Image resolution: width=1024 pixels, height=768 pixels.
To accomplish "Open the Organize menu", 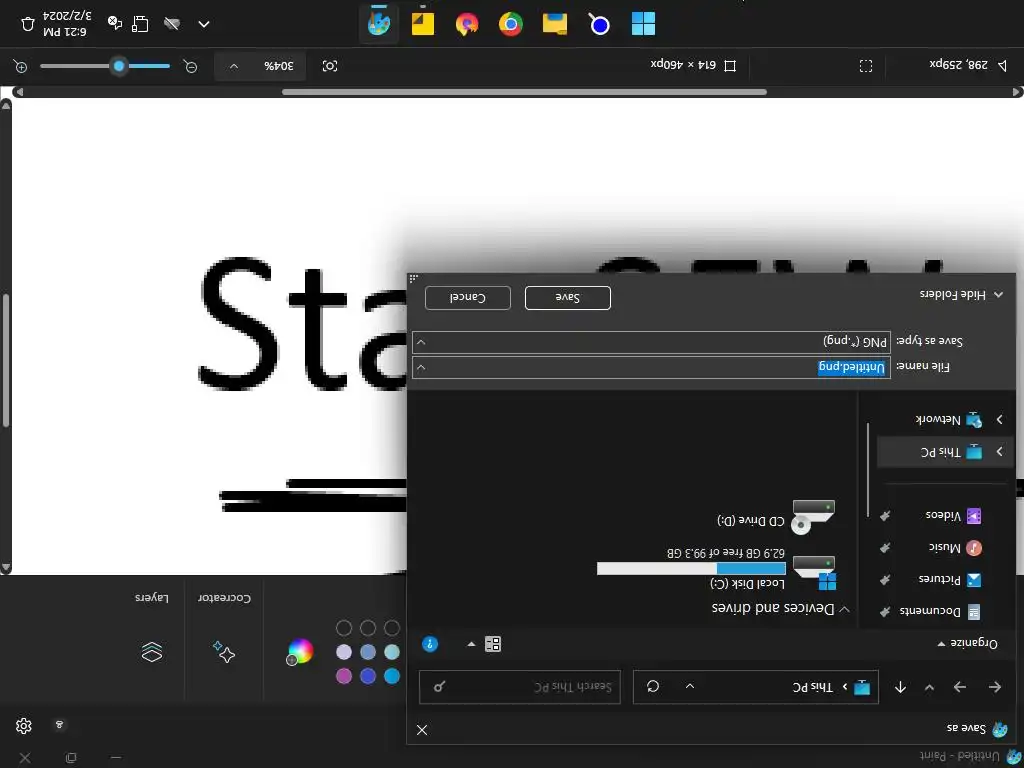I will (967, 643).
